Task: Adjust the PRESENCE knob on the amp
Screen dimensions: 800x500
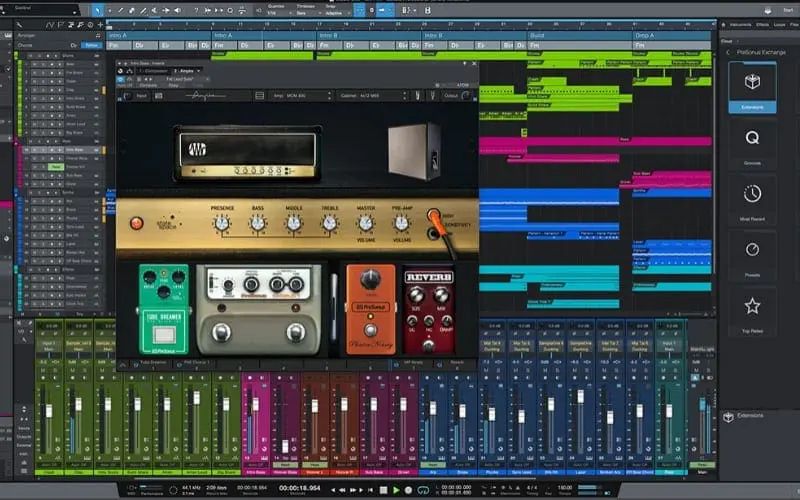Action: click(222, 223)
